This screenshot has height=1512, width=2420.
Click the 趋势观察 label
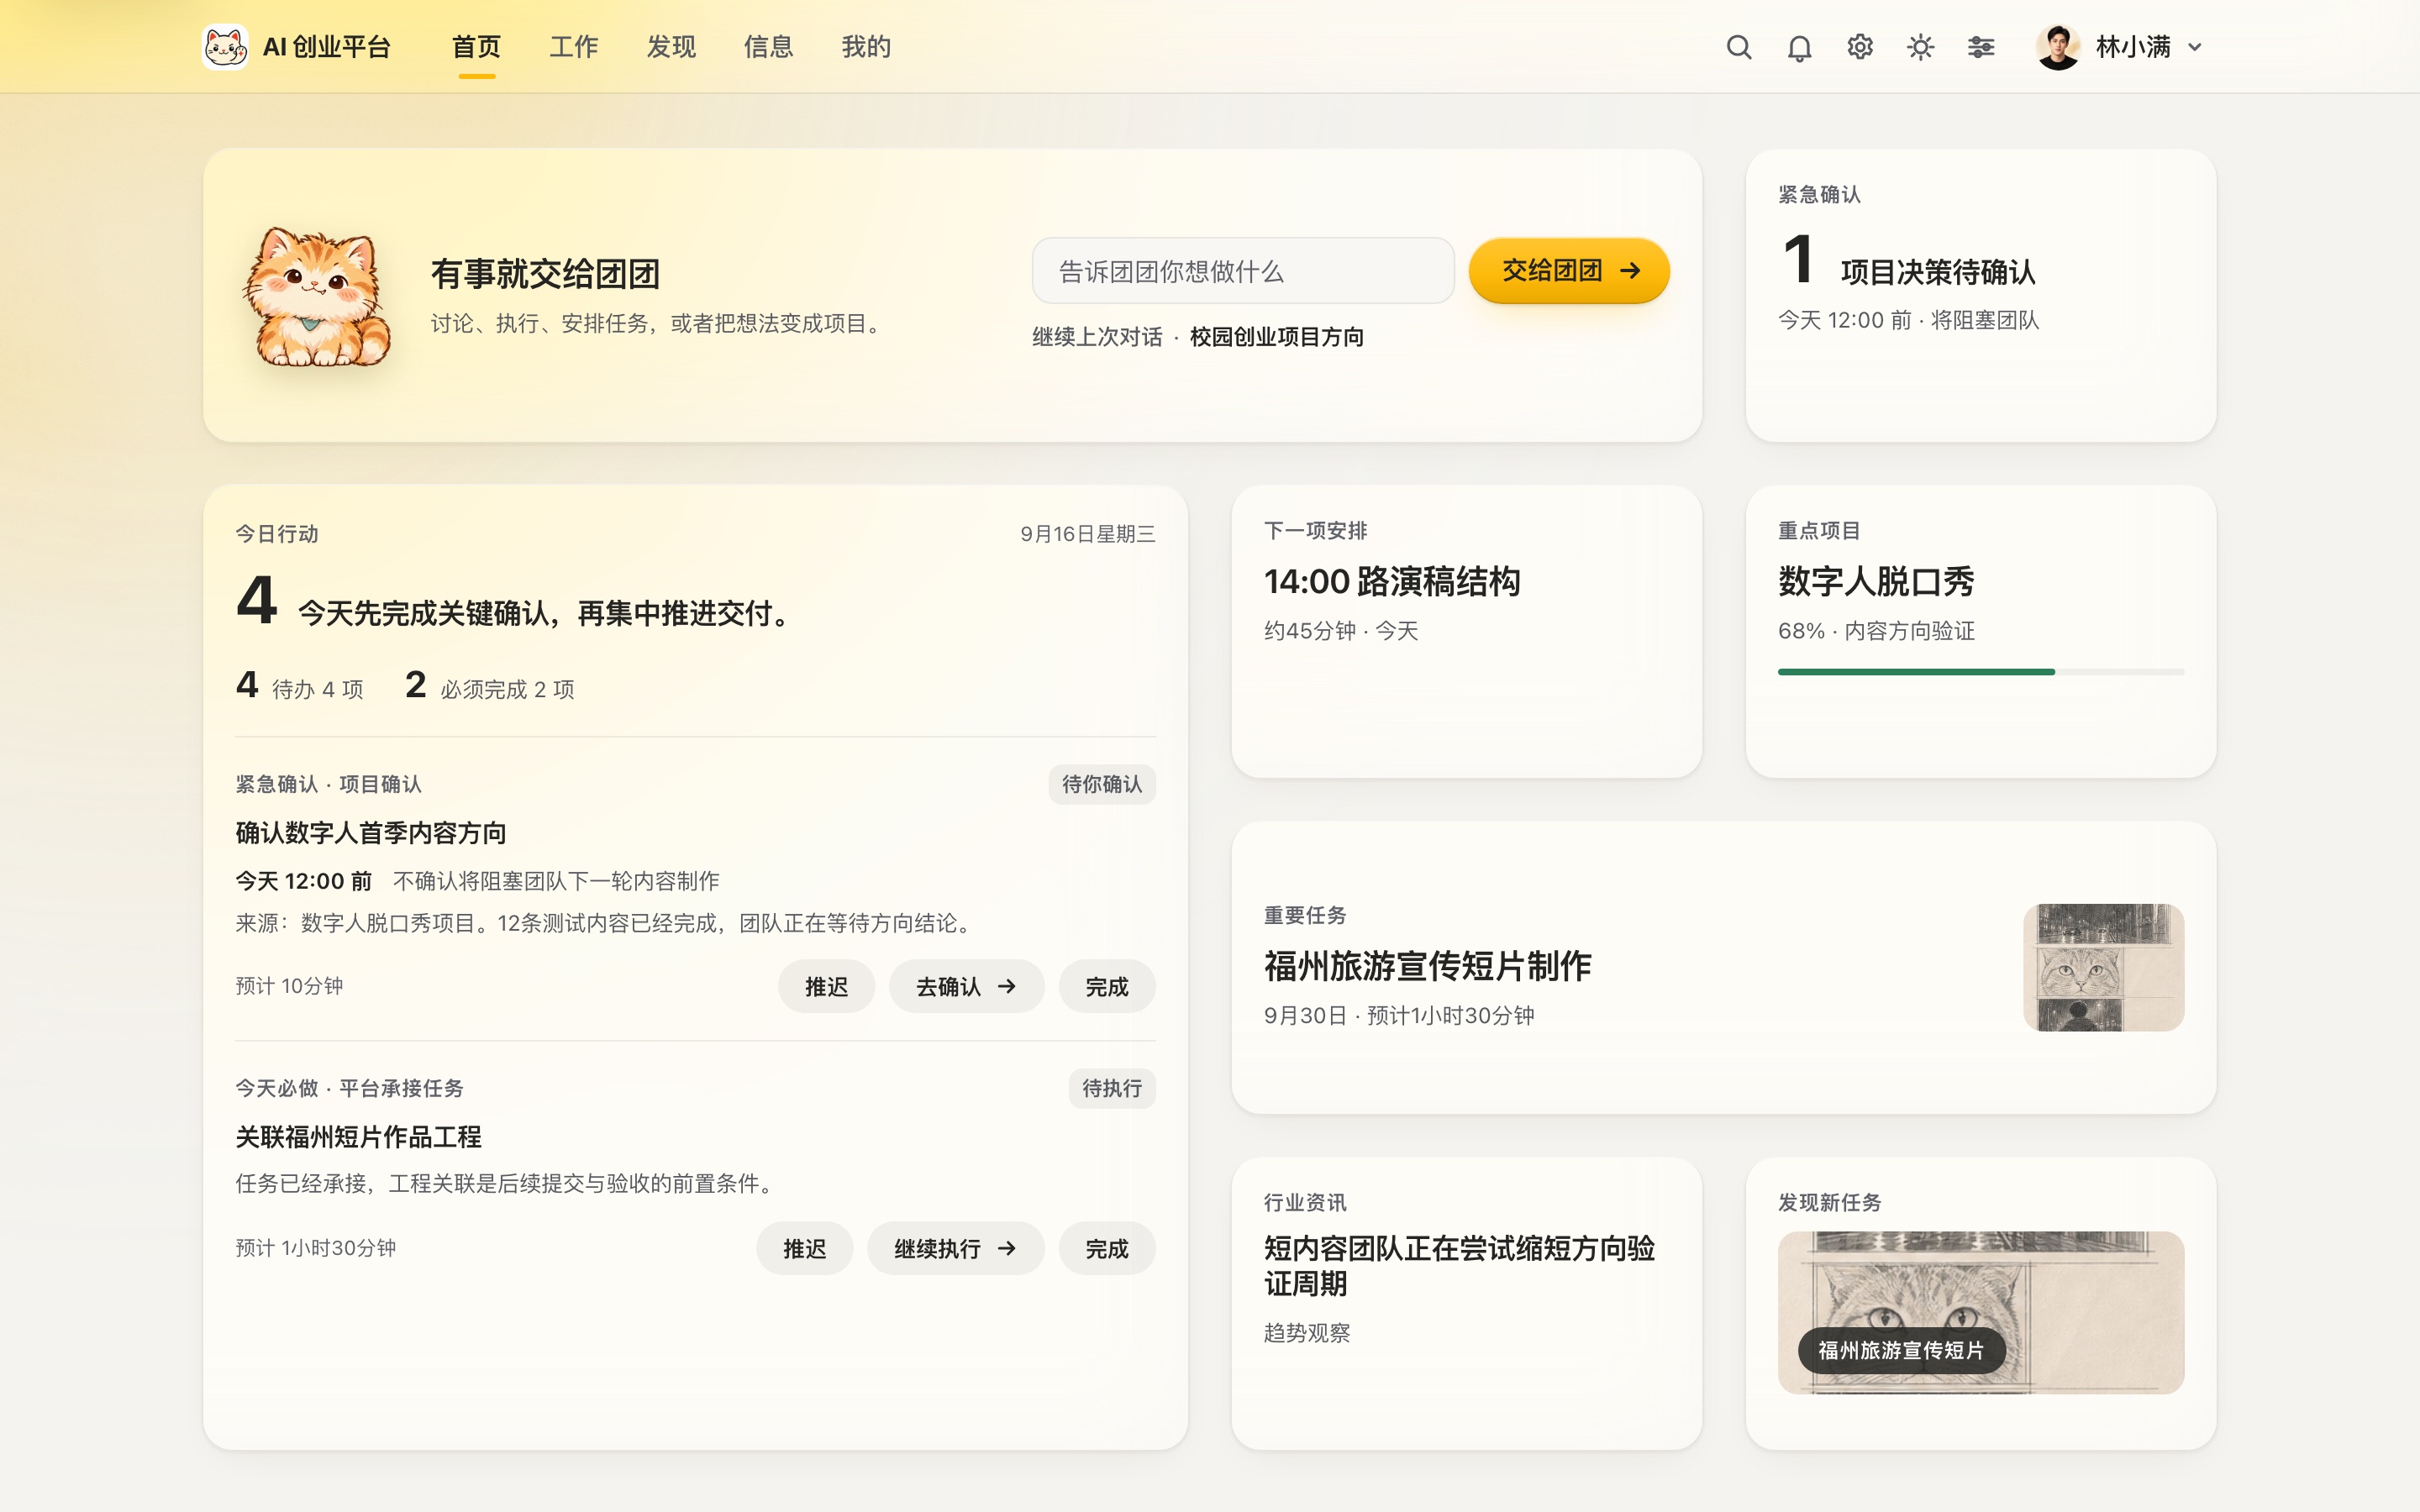coord(1307,1333)
